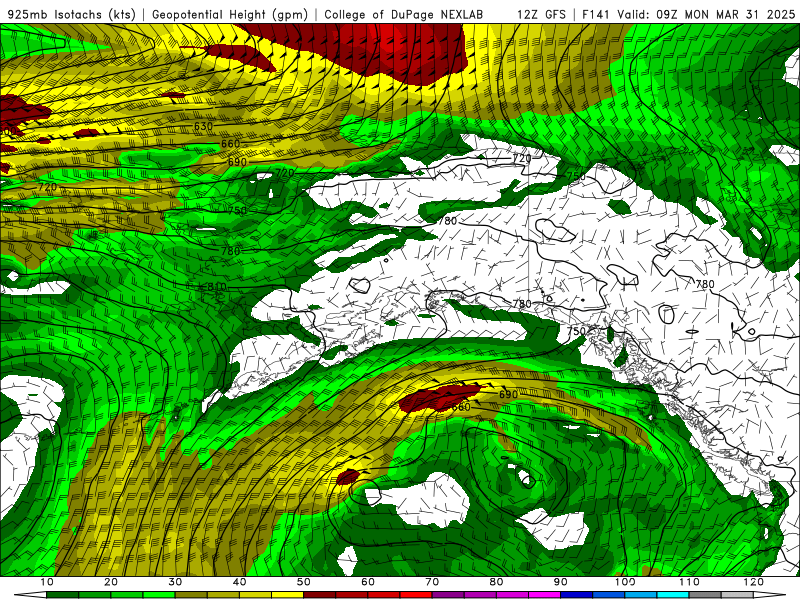Screen dimensions: 800x600
Task: Select the dark olive 30-35 kt legend swatch
Action: [x=191, y=595]
